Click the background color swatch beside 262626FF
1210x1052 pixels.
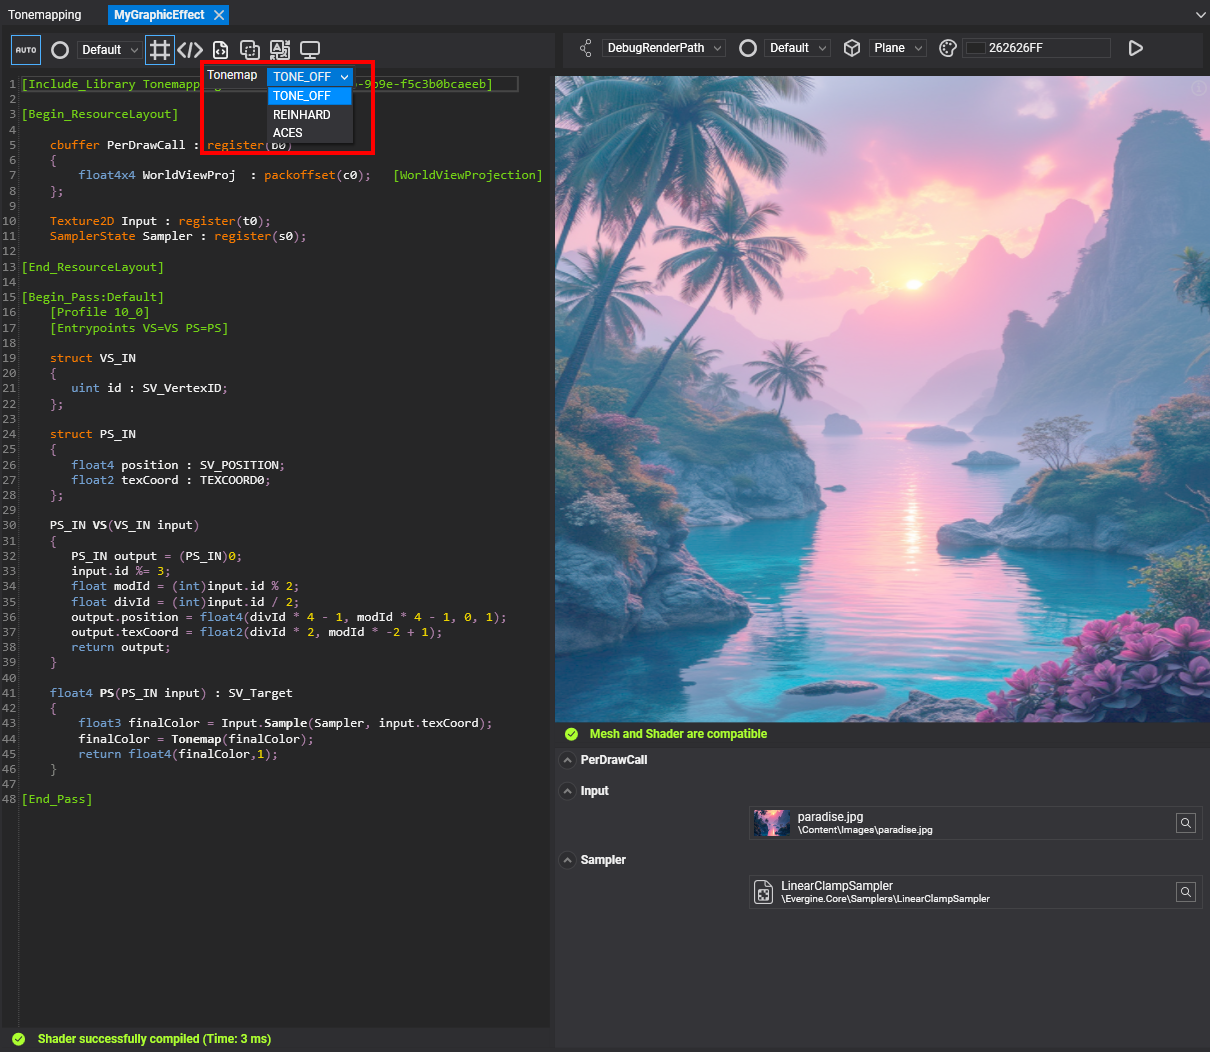976,48
